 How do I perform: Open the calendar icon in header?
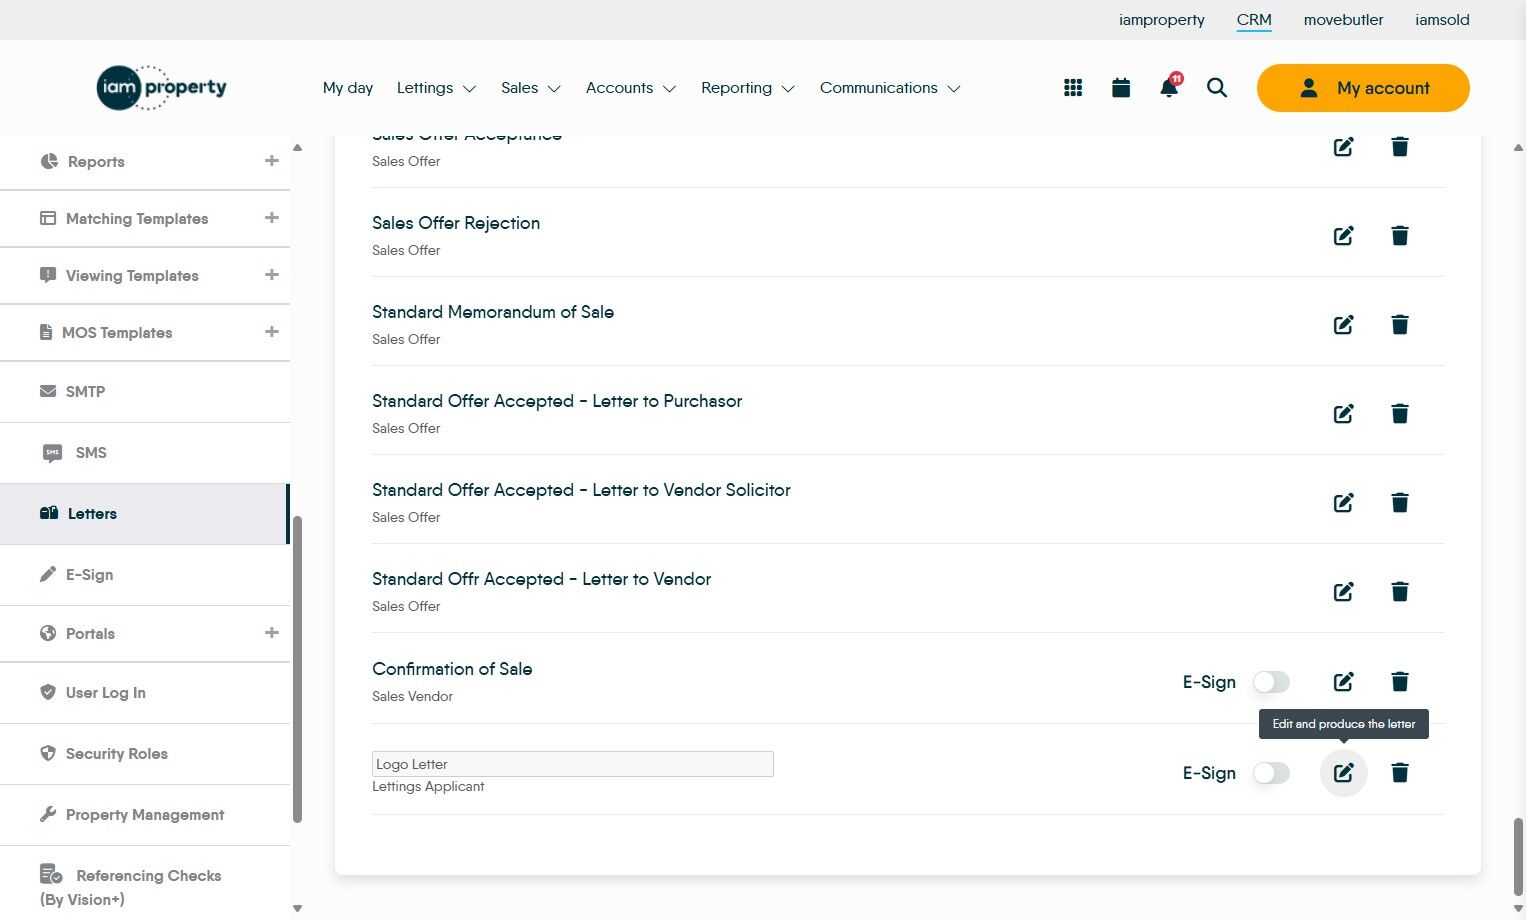point(1121,88)
